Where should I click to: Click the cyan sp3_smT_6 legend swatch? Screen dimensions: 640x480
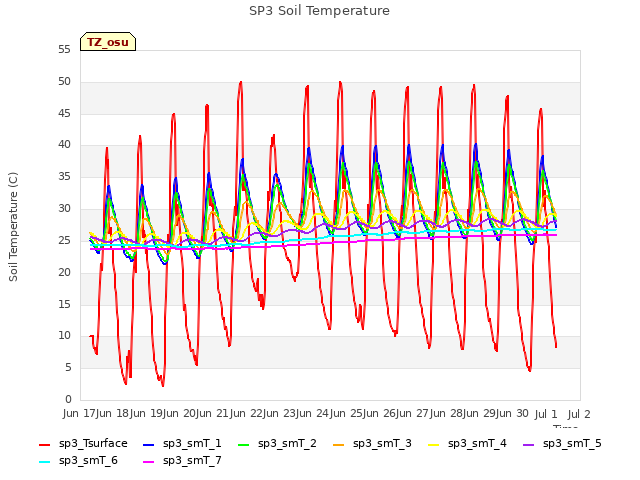tap(44, 462)
